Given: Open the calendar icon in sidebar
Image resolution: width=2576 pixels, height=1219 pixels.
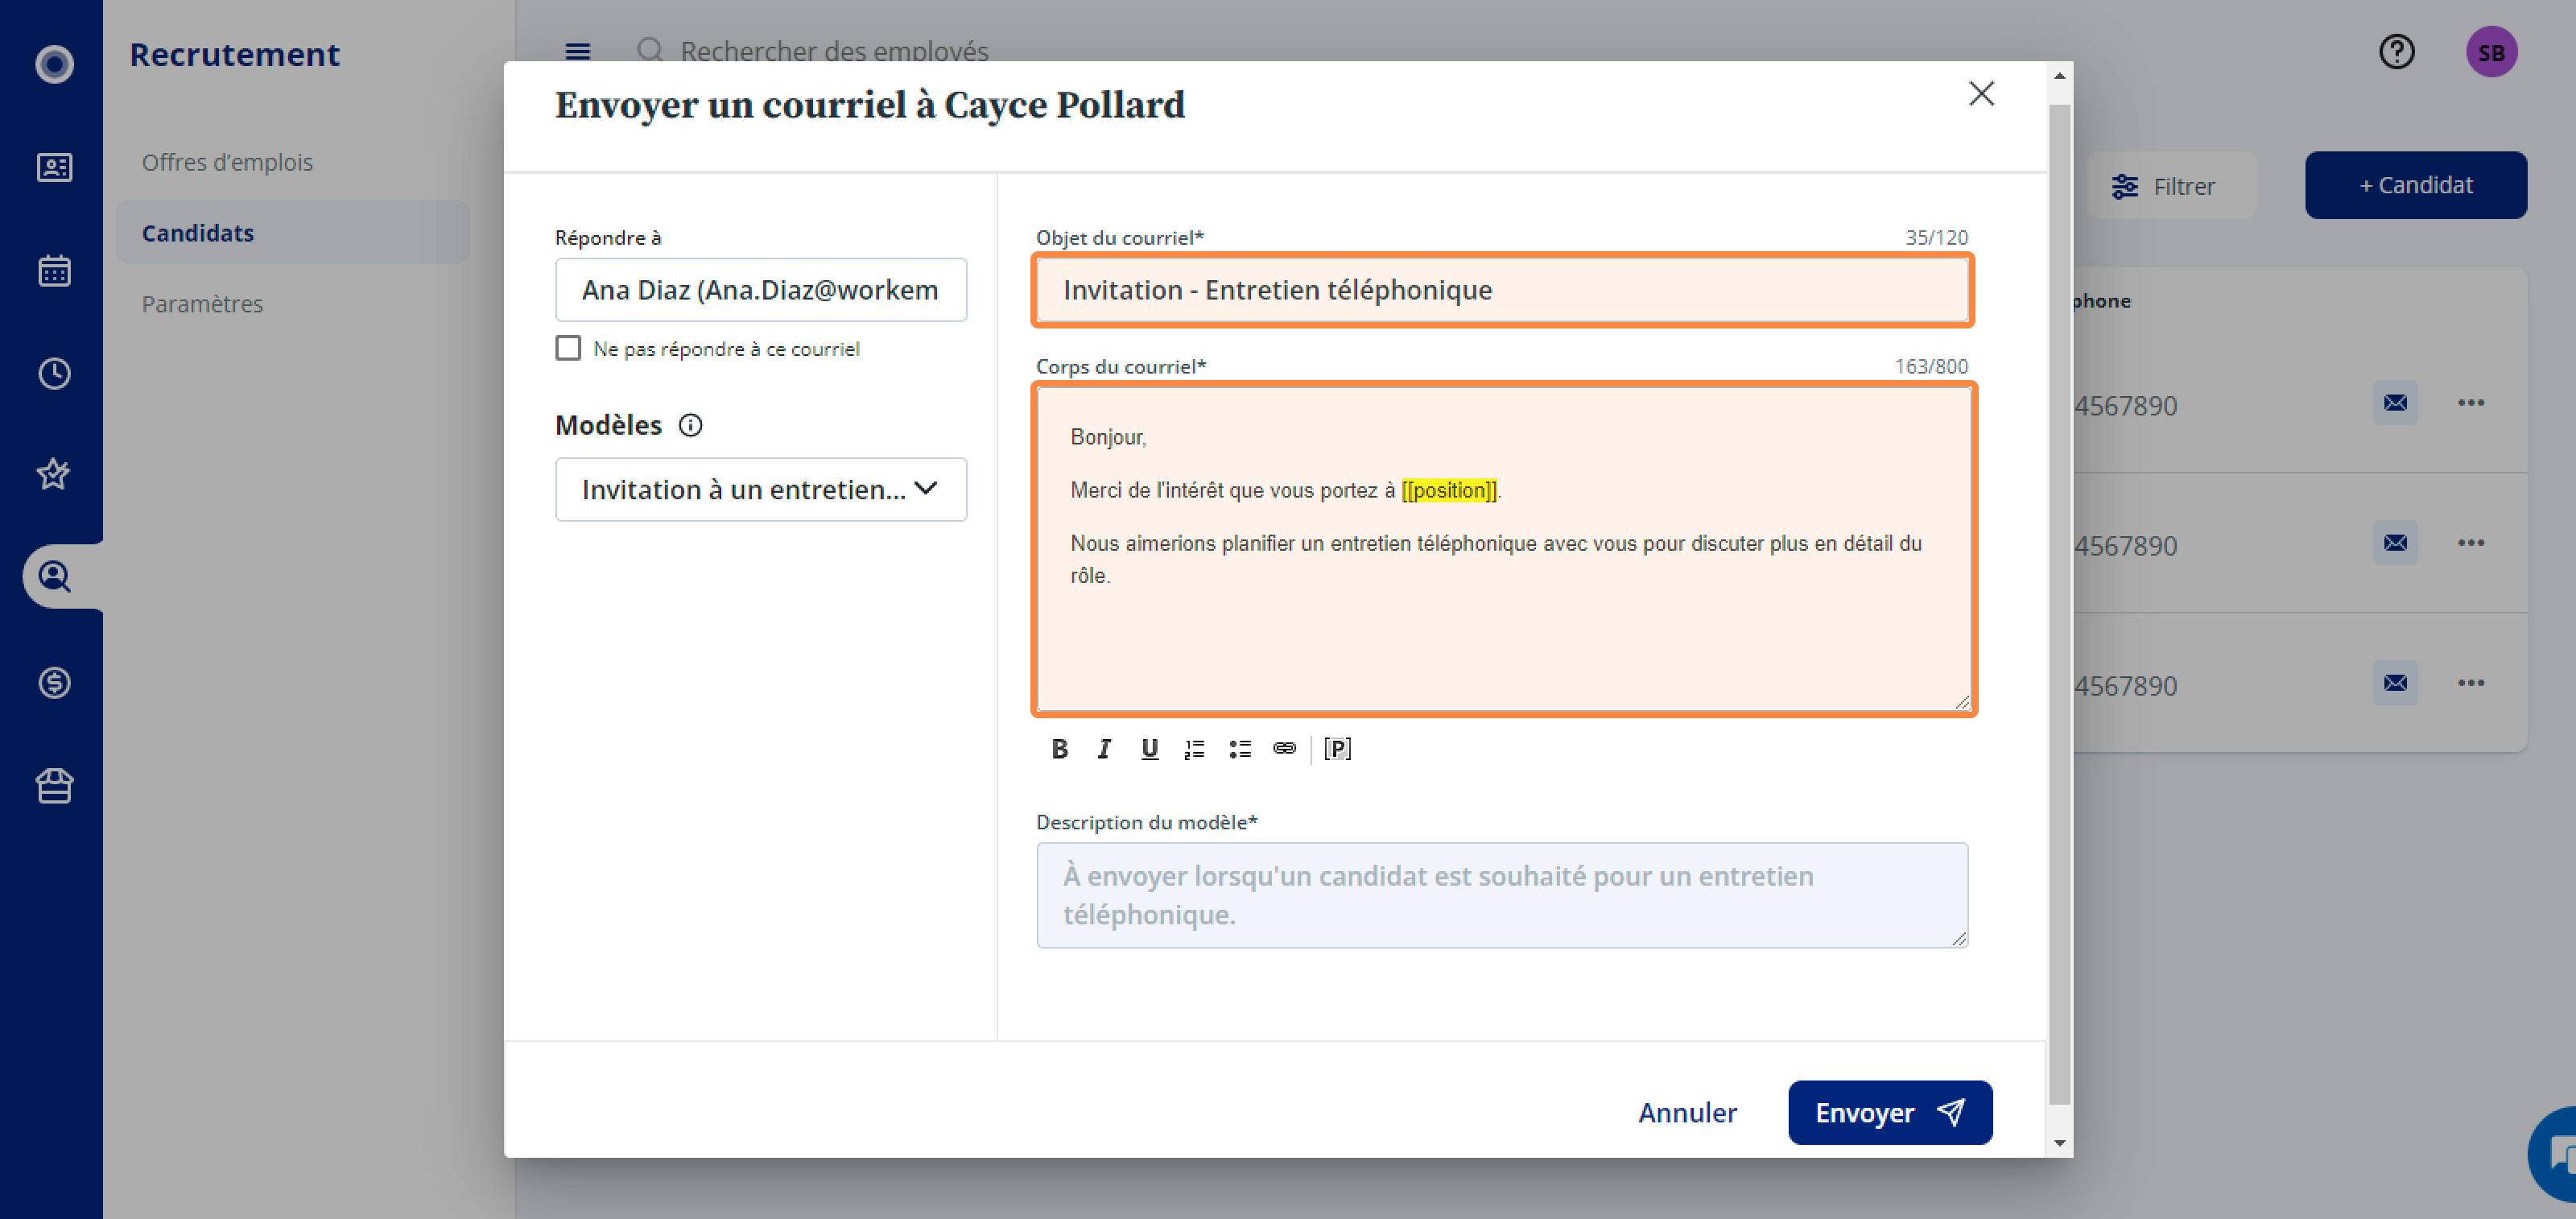Looking at the screenshot, I should pos(54,270).
